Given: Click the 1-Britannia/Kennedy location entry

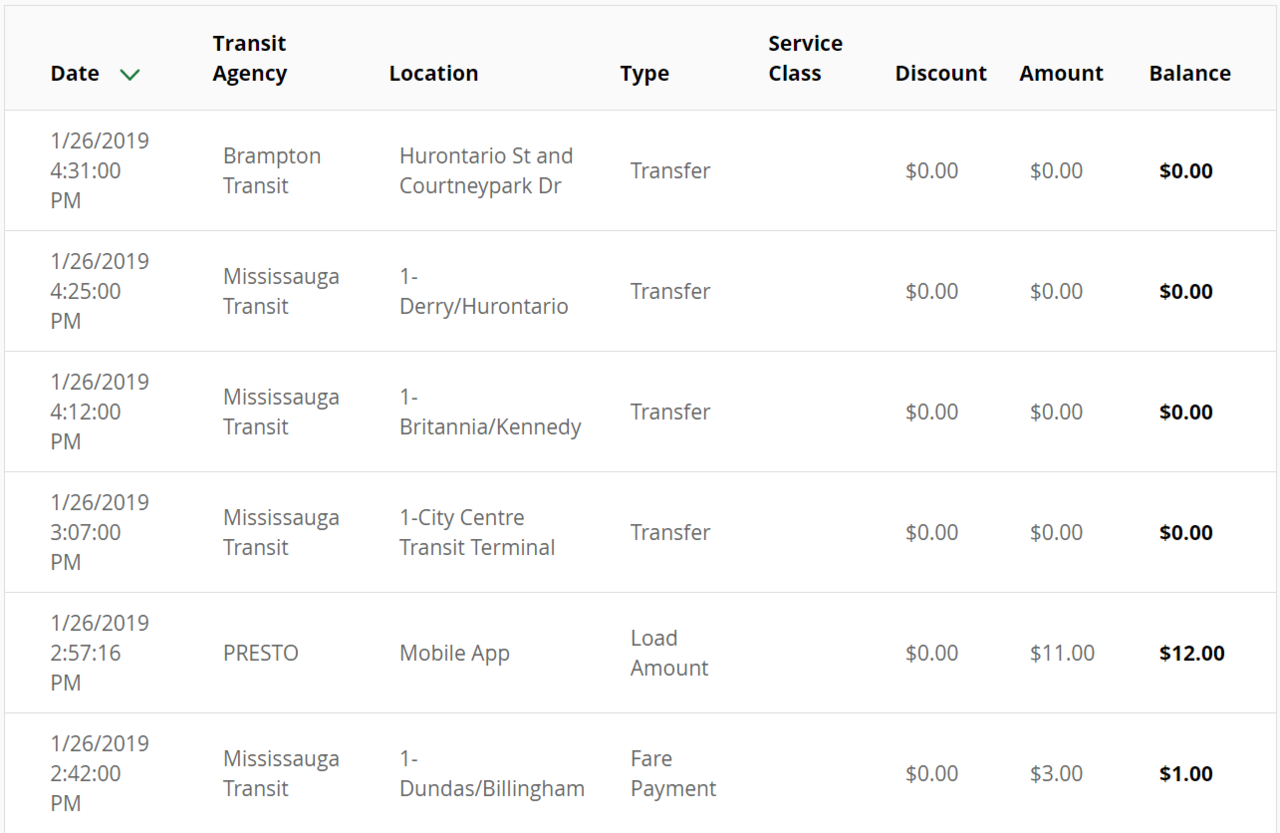Looking at the screenshot, I should [489, 412].
